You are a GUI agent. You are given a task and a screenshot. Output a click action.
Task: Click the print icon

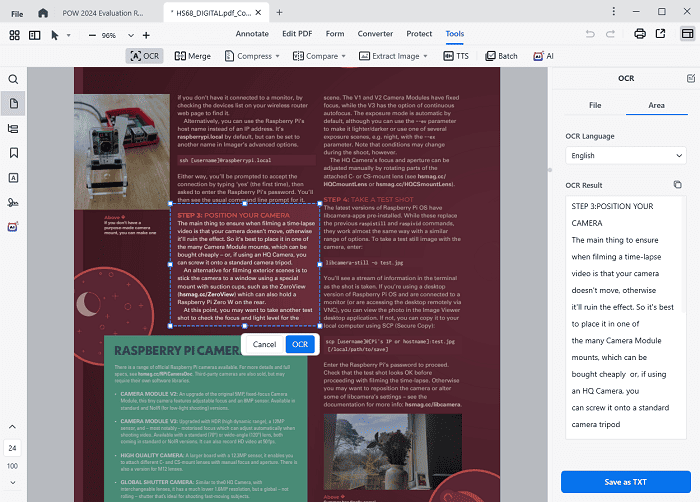coord(639,34)
